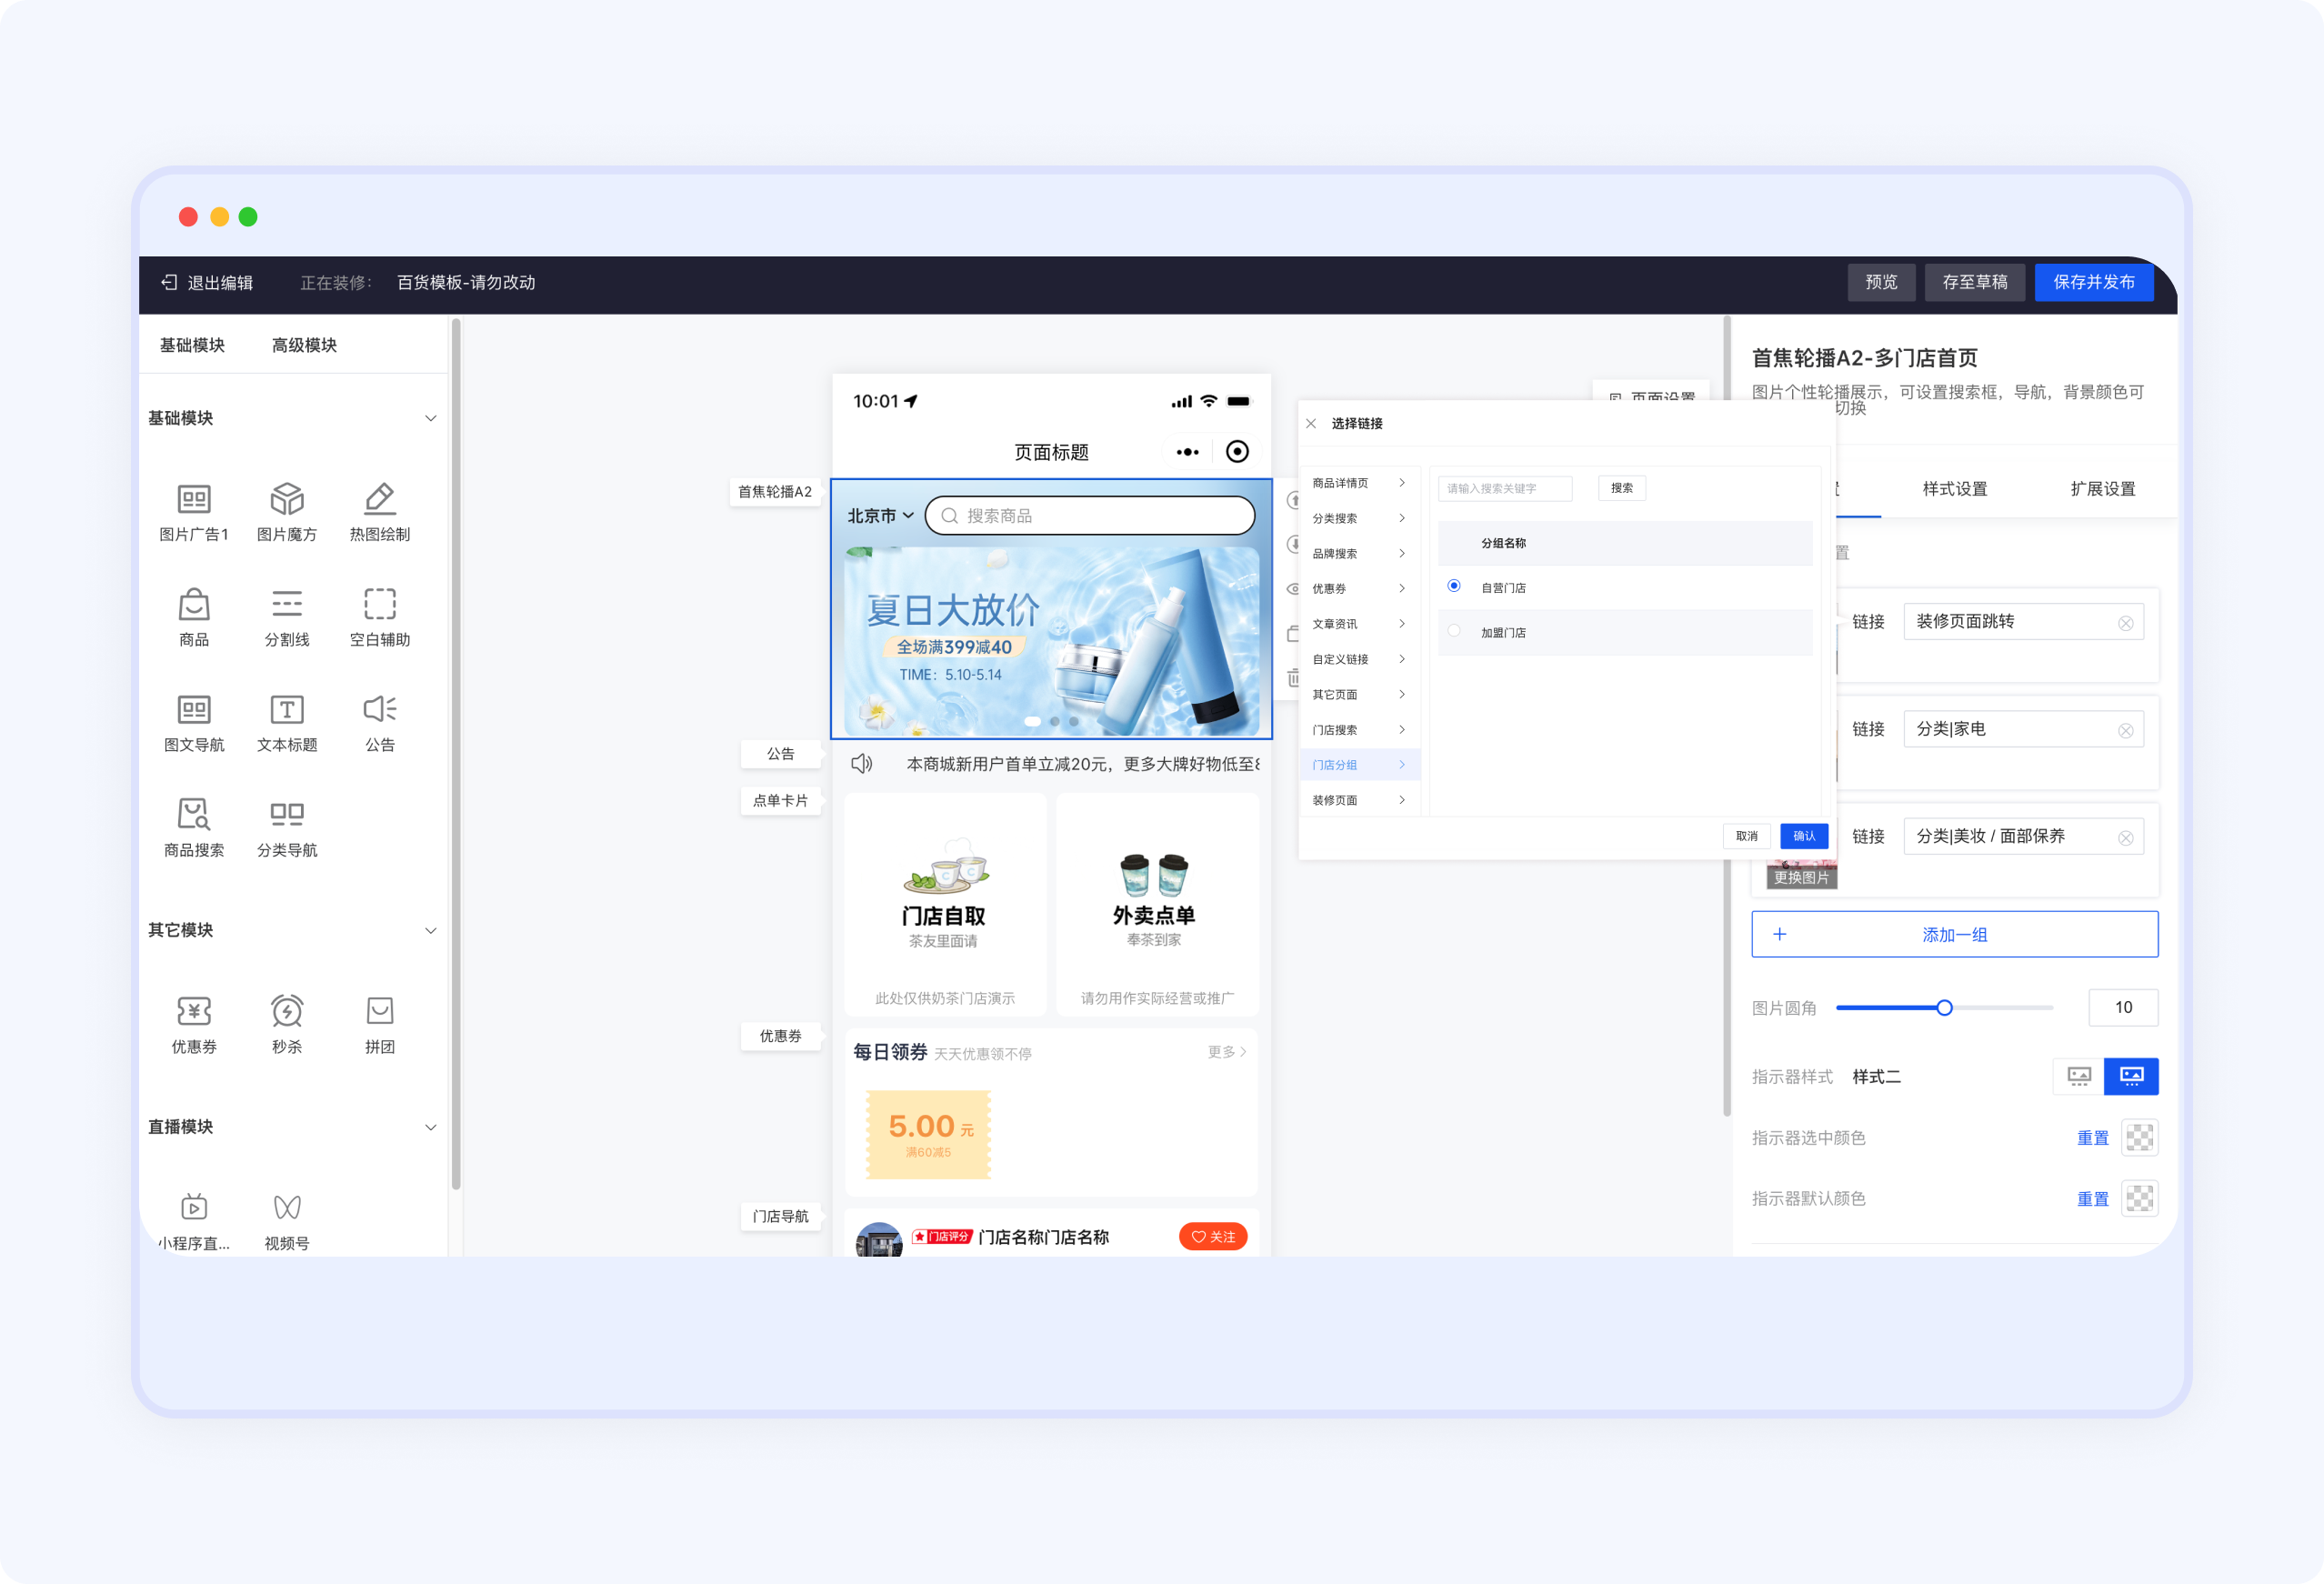Viewport: 2324px width, 1584px height.
Task: Select 门店分组 in link list
Action: click(x=1359, y=765)
